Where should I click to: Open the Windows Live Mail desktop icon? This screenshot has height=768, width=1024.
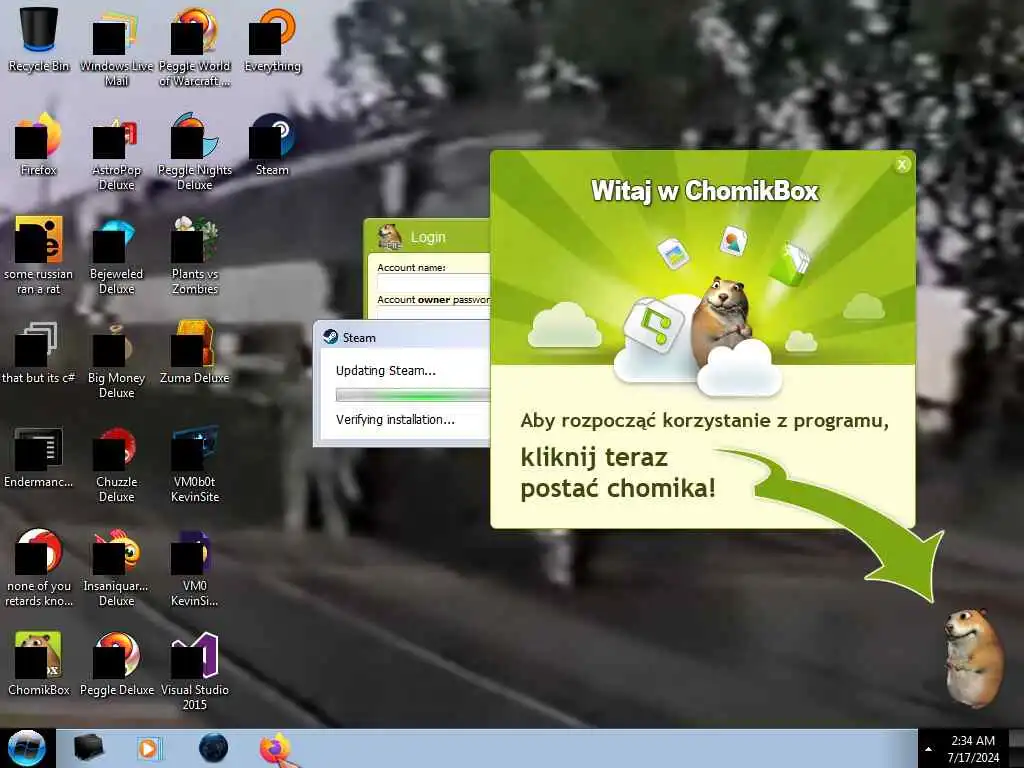click(116, 47)
